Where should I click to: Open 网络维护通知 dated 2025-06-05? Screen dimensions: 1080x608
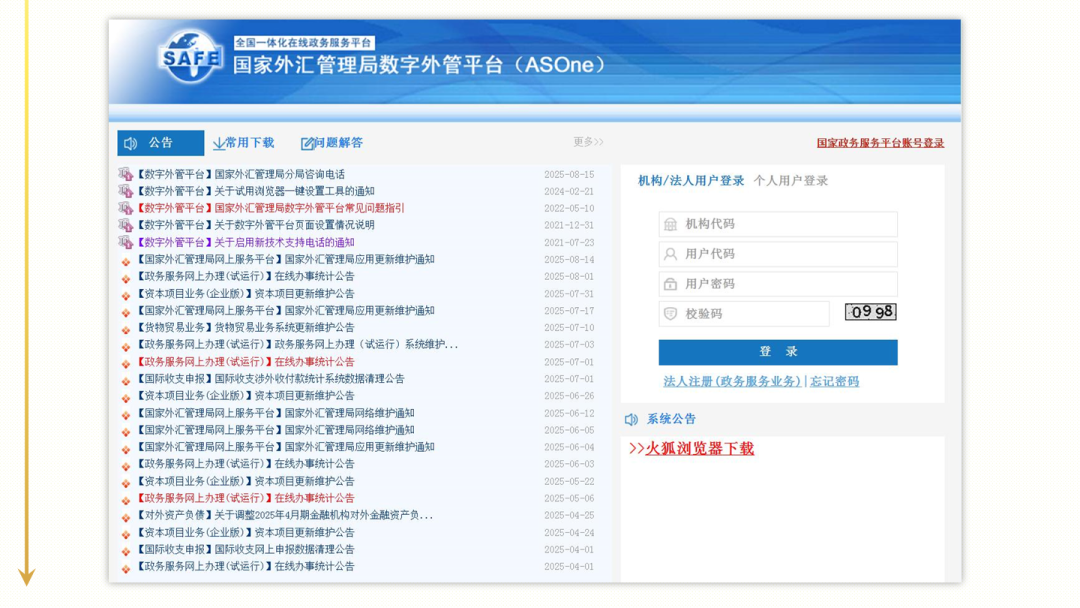pyautogui.click(x=276, y=430)
